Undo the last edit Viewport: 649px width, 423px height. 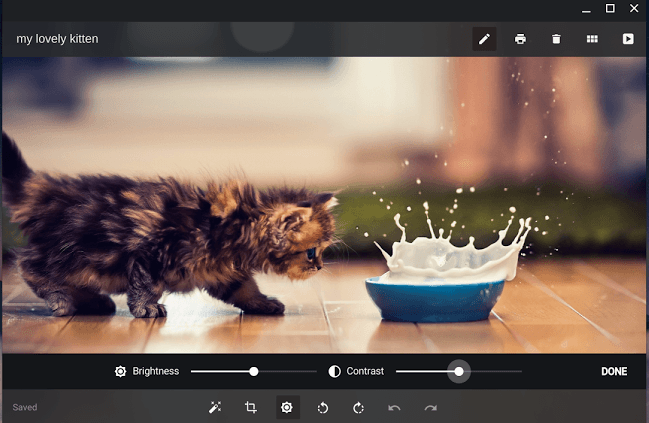point(394,407)
